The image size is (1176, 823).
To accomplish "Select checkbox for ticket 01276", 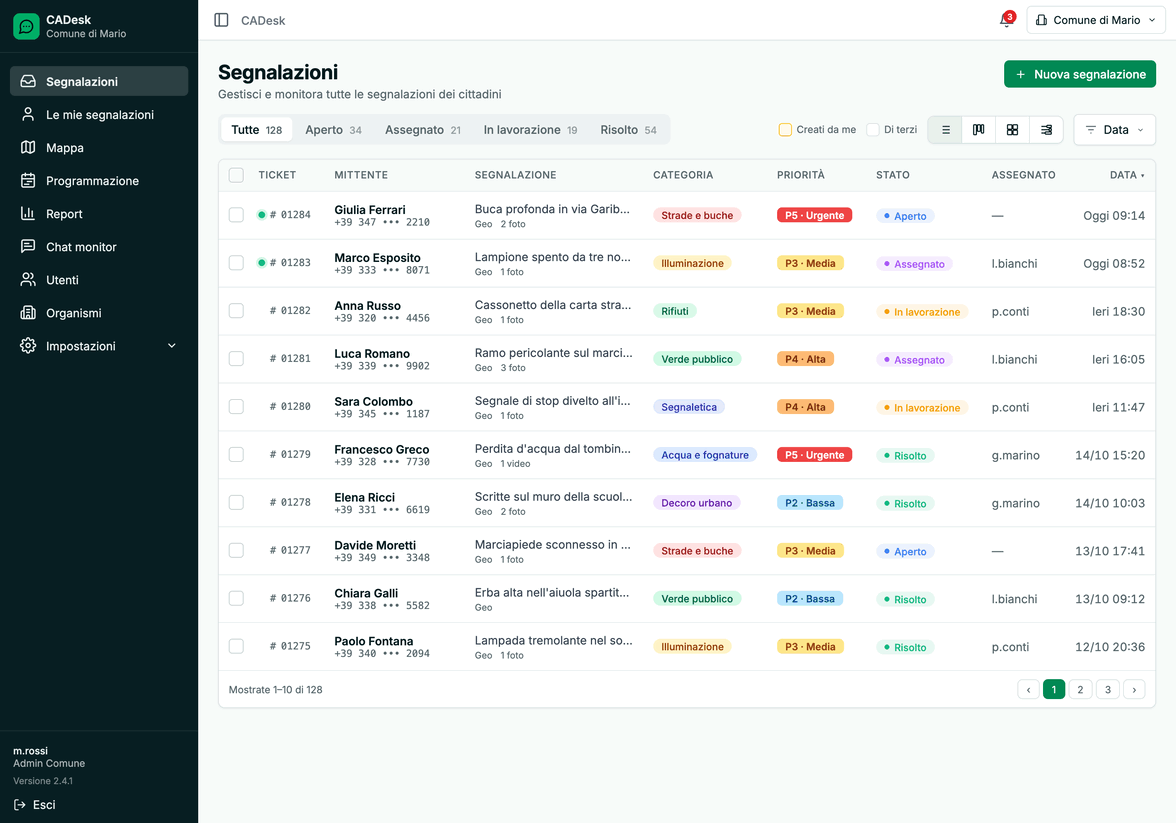I will point(236,598).
